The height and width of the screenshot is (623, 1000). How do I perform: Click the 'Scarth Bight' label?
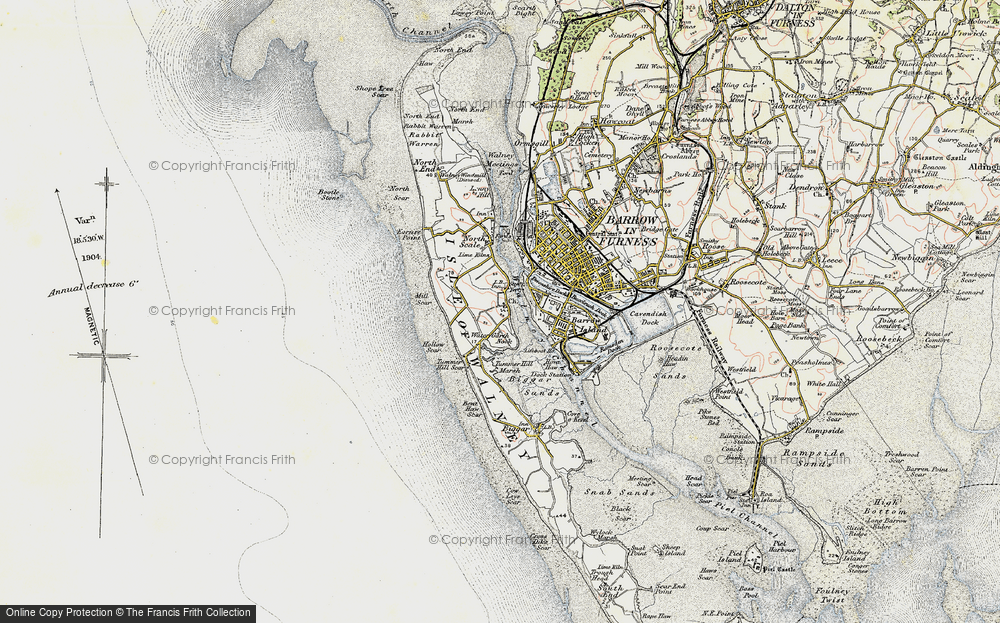click(524, 8)
